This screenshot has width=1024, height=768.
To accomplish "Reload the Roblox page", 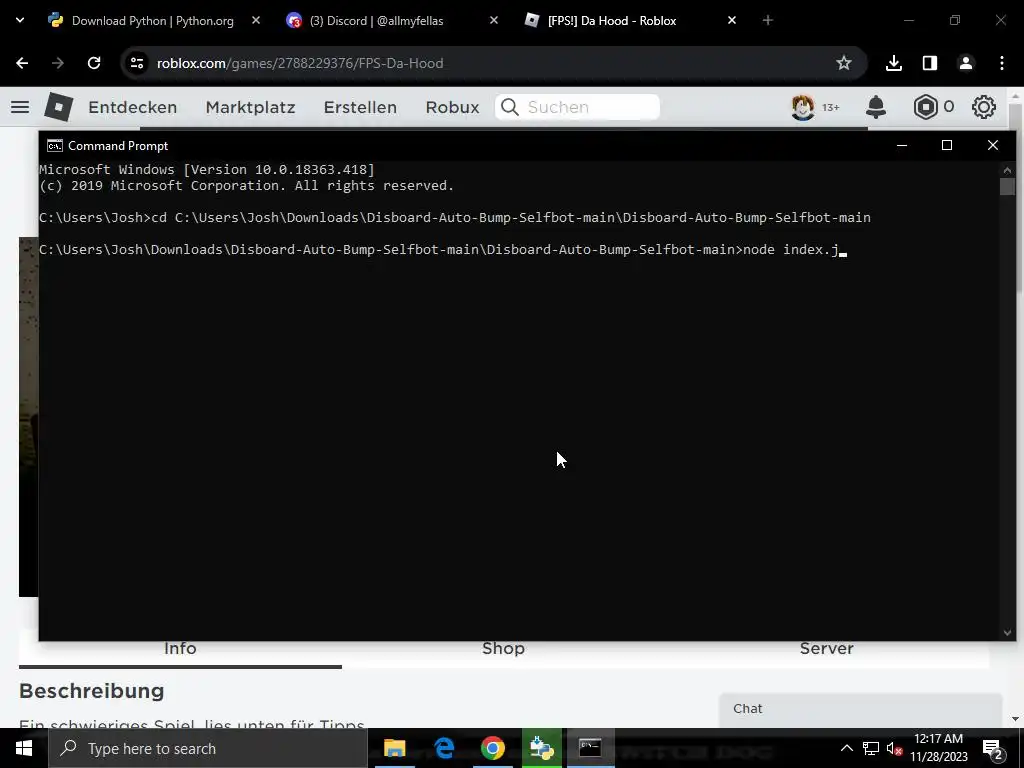I will pos(94,63).
